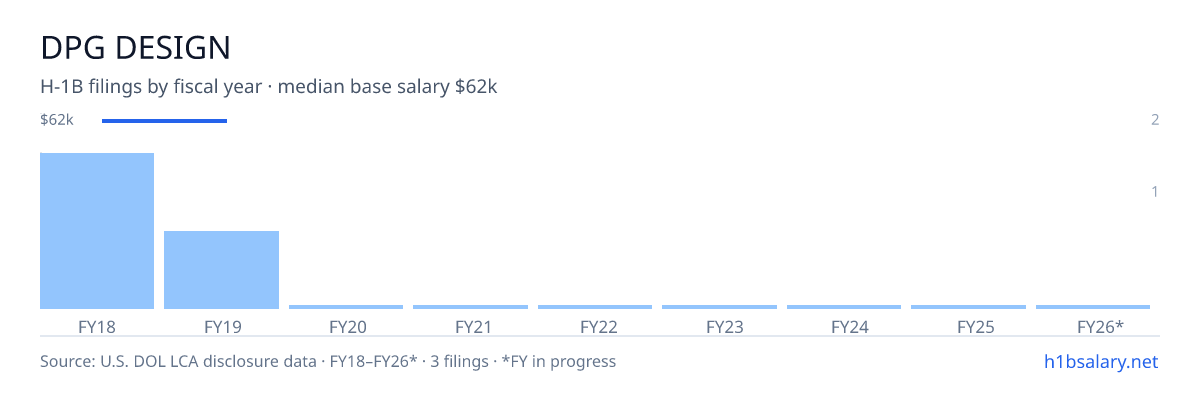The height and width of the screenshot is (400, 1200).
Task: Click the axis value 2 label
Action: tap(1155, 120)
